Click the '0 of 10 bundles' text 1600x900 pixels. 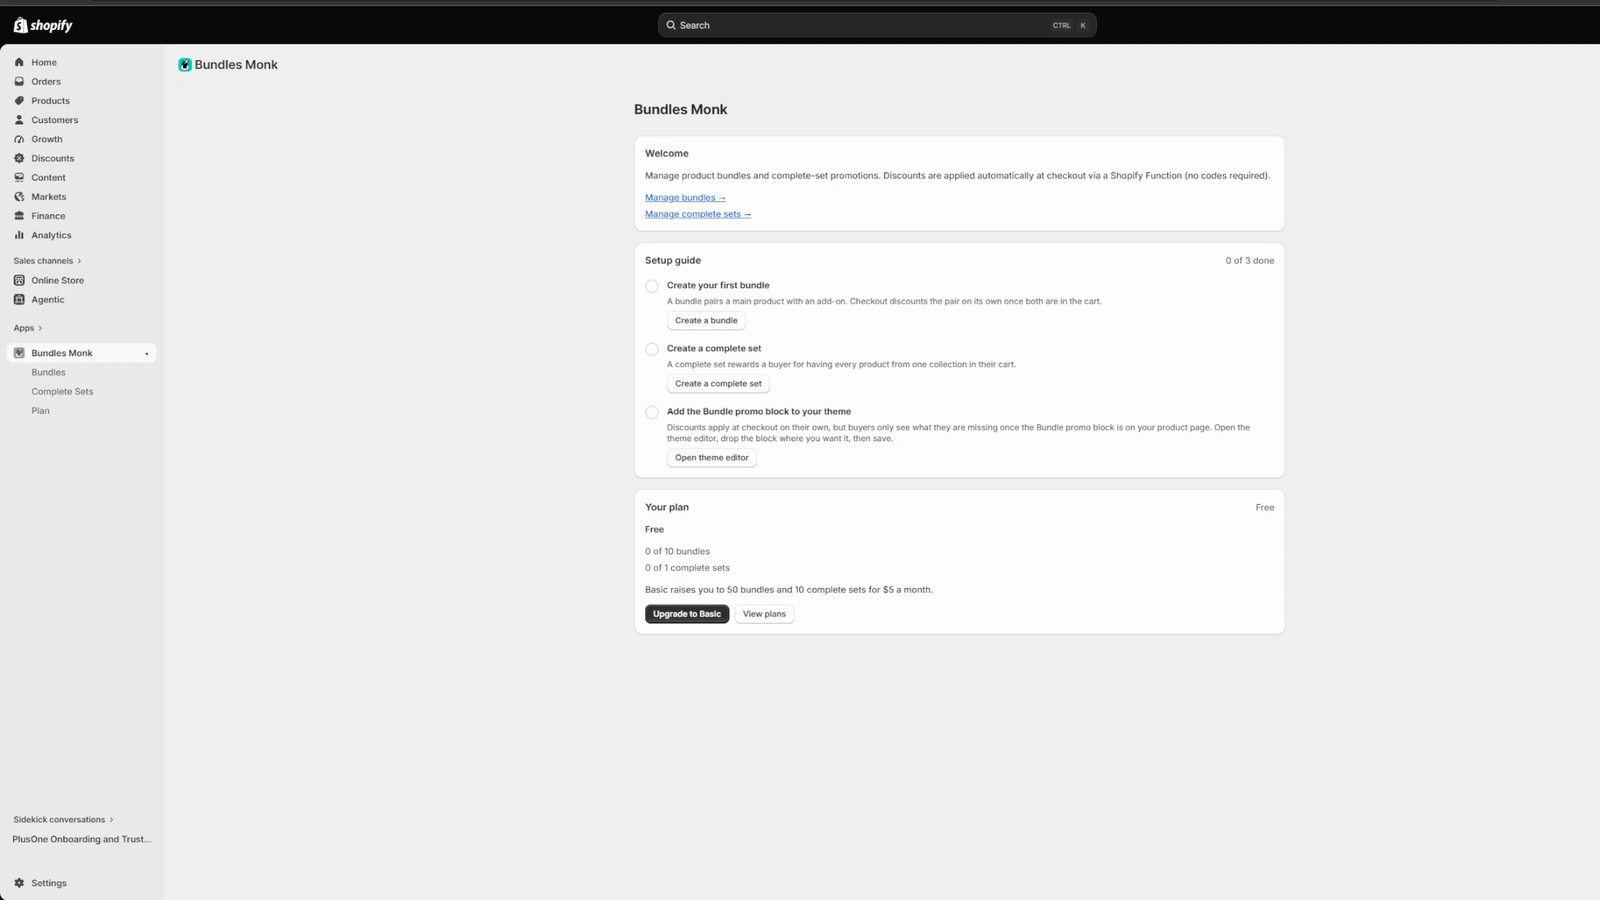click(x=677, y=551)
